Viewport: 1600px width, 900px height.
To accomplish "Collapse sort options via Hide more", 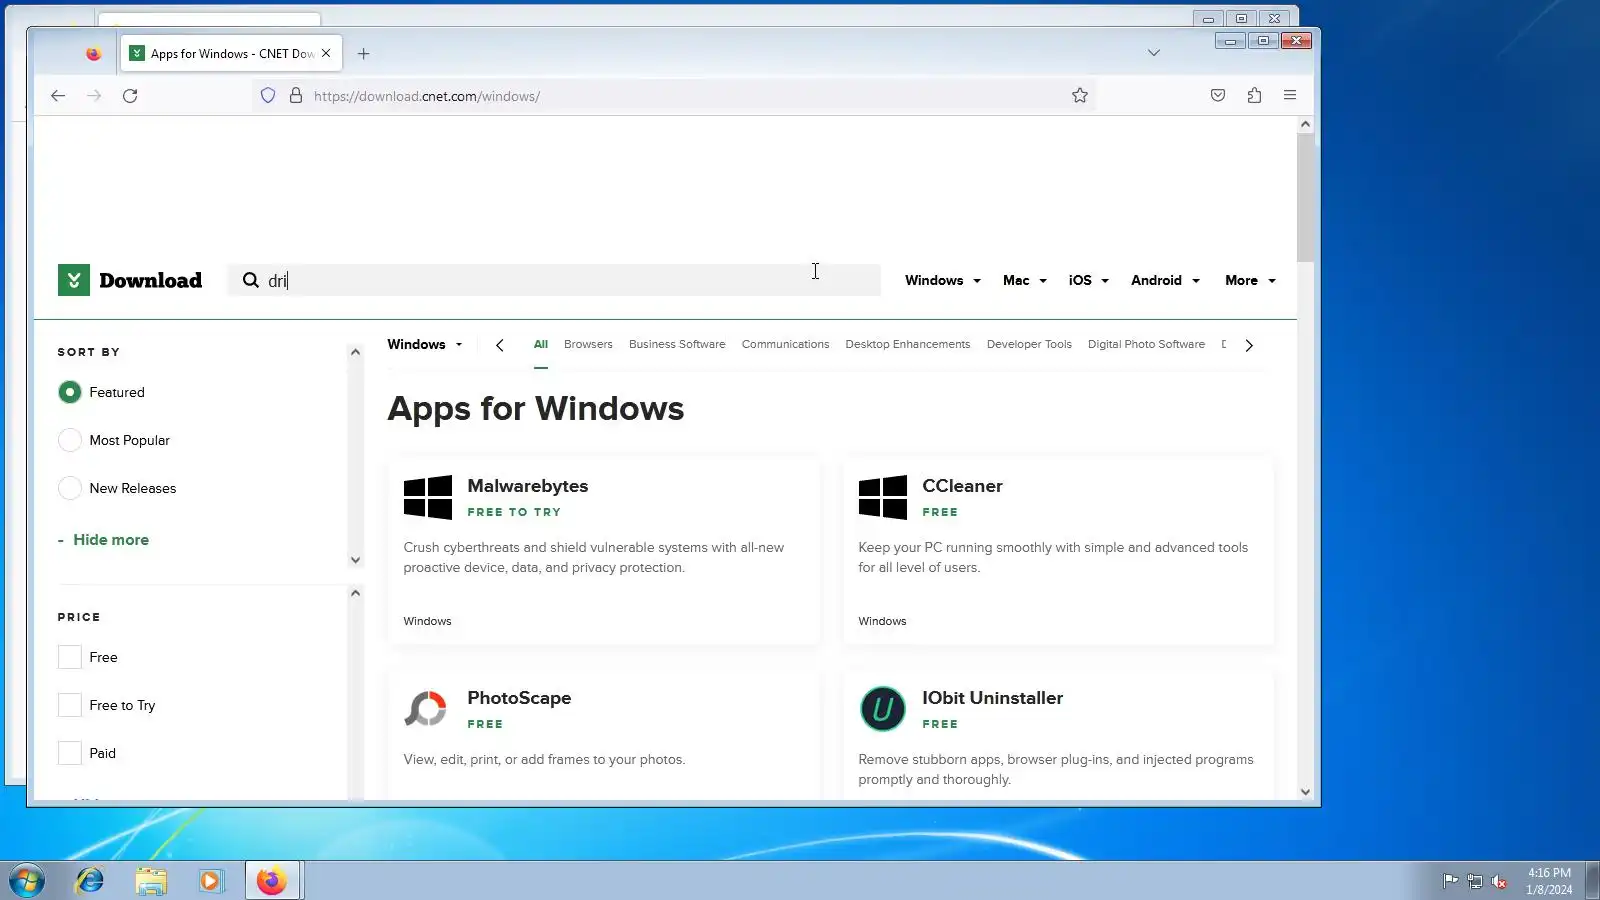I will click(104, 540).
